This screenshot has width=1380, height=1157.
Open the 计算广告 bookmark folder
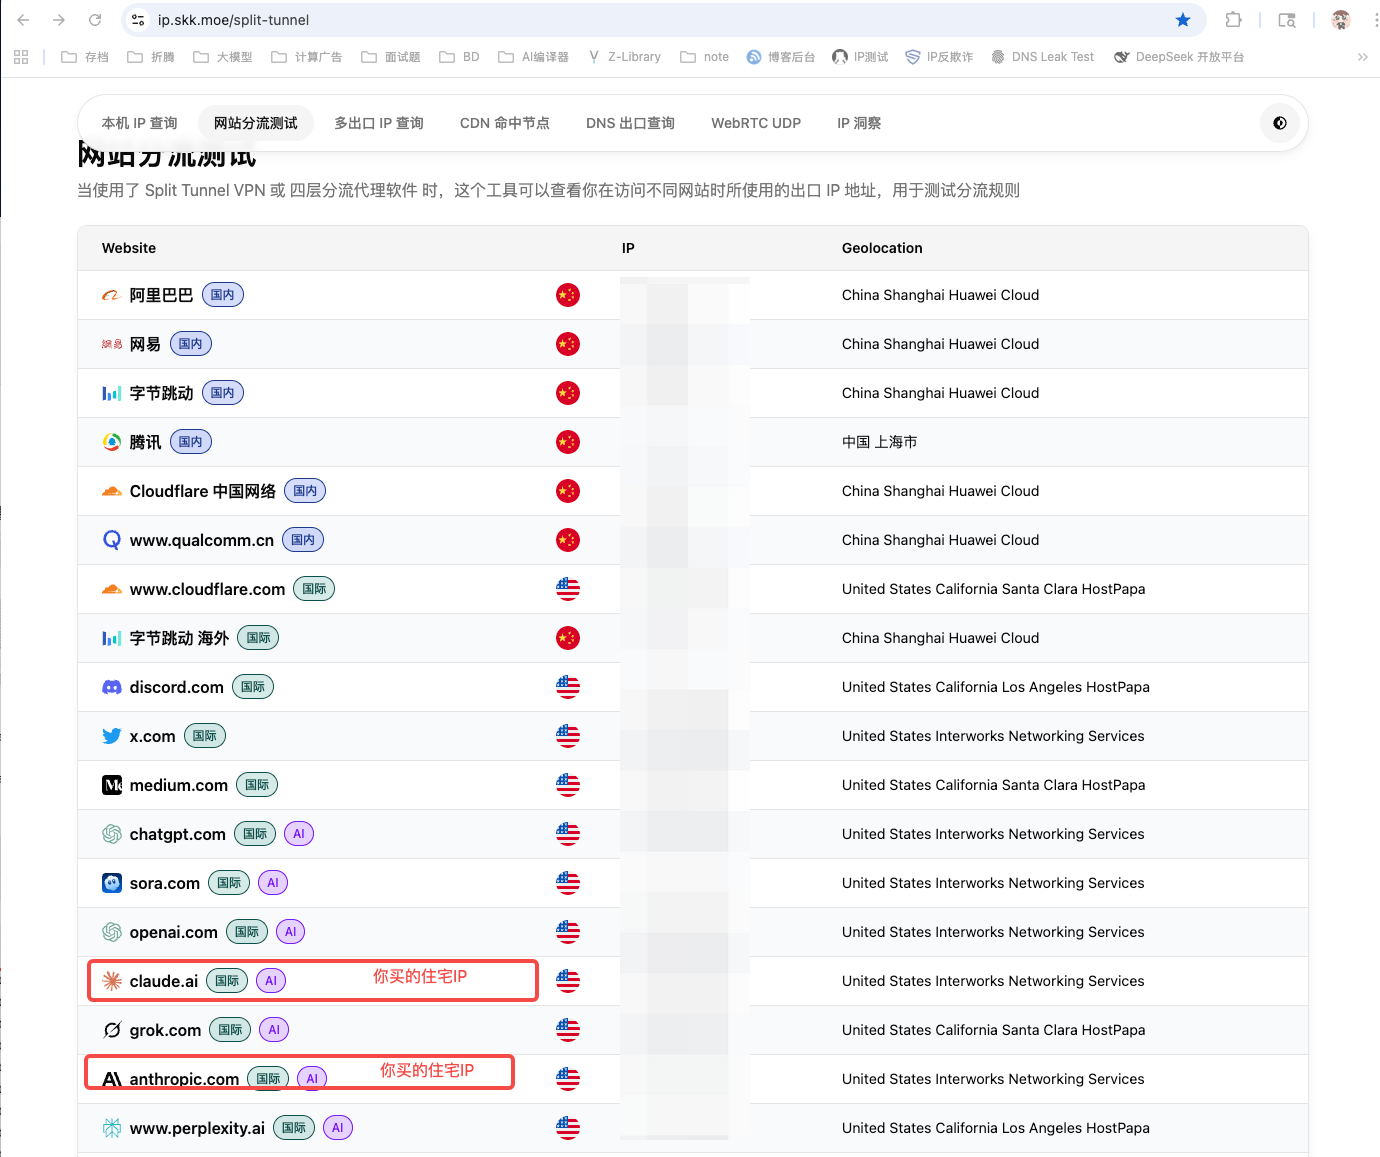(x=307, y=57)
